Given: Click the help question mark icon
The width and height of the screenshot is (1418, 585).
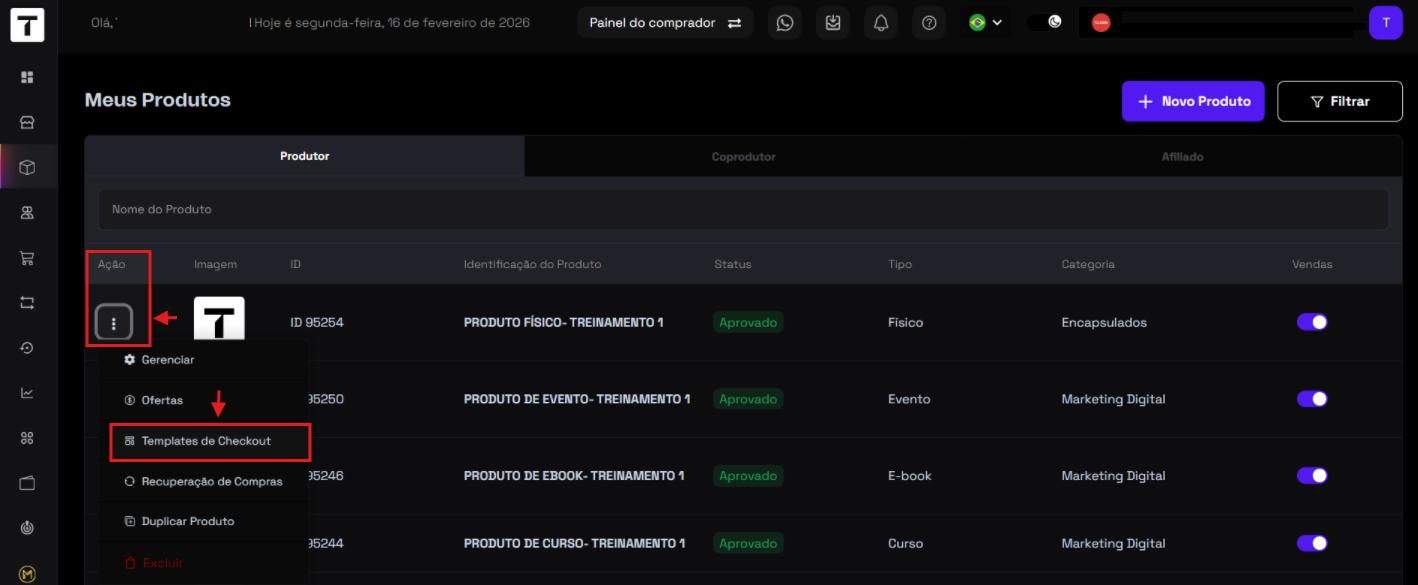Looking at the screenshot, I should coord(929,23).
